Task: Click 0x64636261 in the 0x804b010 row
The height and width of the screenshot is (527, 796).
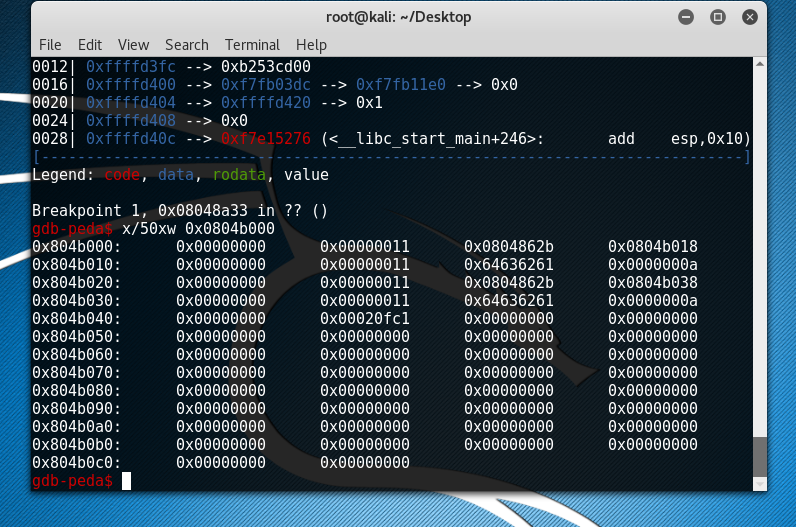Action: tap(509, 265)
